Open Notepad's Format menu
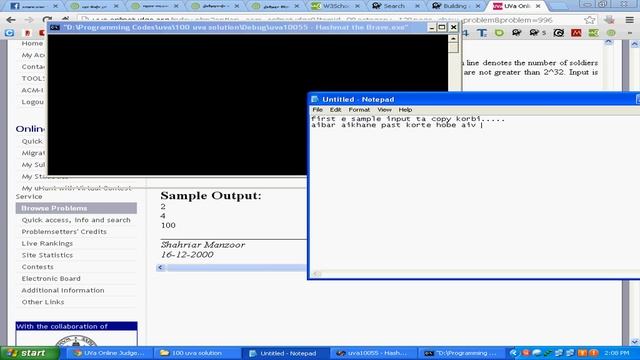640x360 pixels. tap(359, 110)
